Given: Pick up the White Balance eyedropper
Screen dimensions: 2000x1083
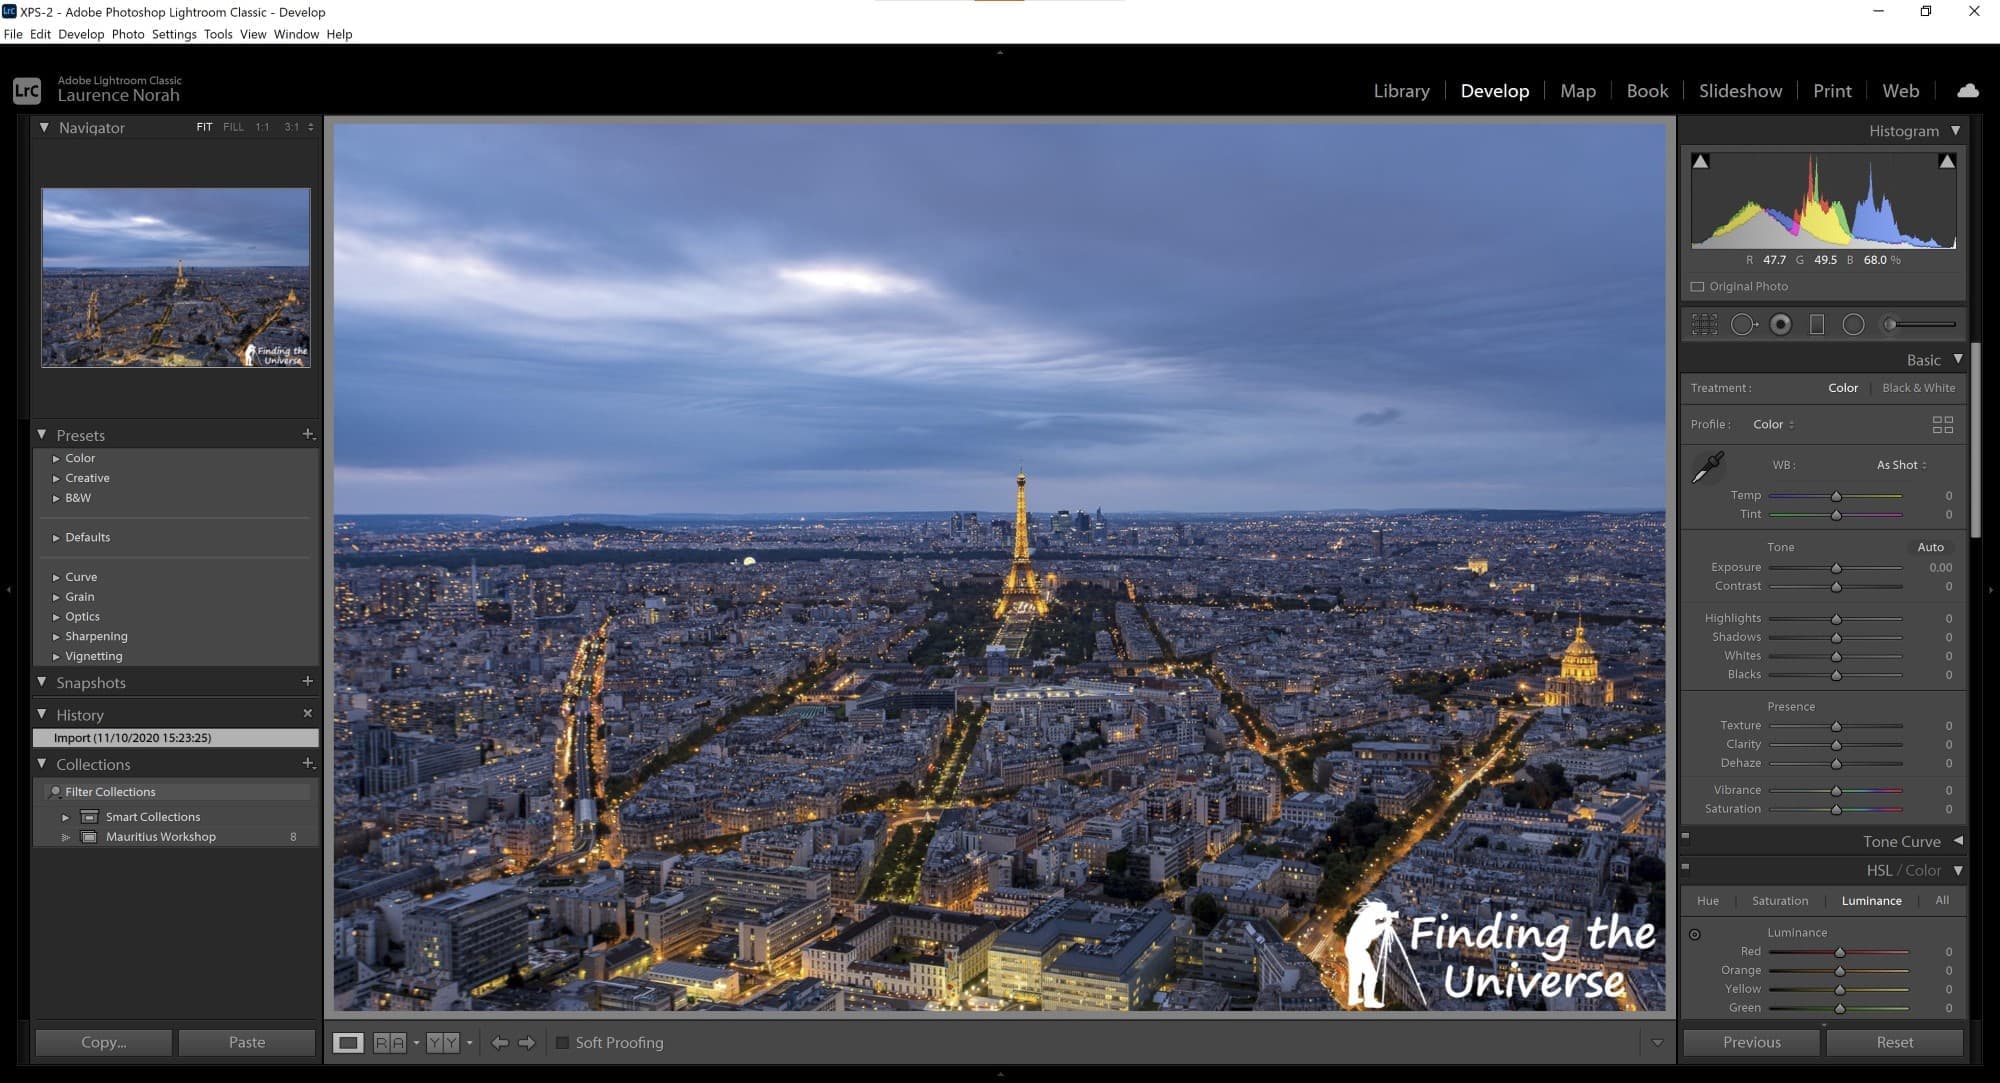Looking at the screenshot, I should [x=1708, y=467].
